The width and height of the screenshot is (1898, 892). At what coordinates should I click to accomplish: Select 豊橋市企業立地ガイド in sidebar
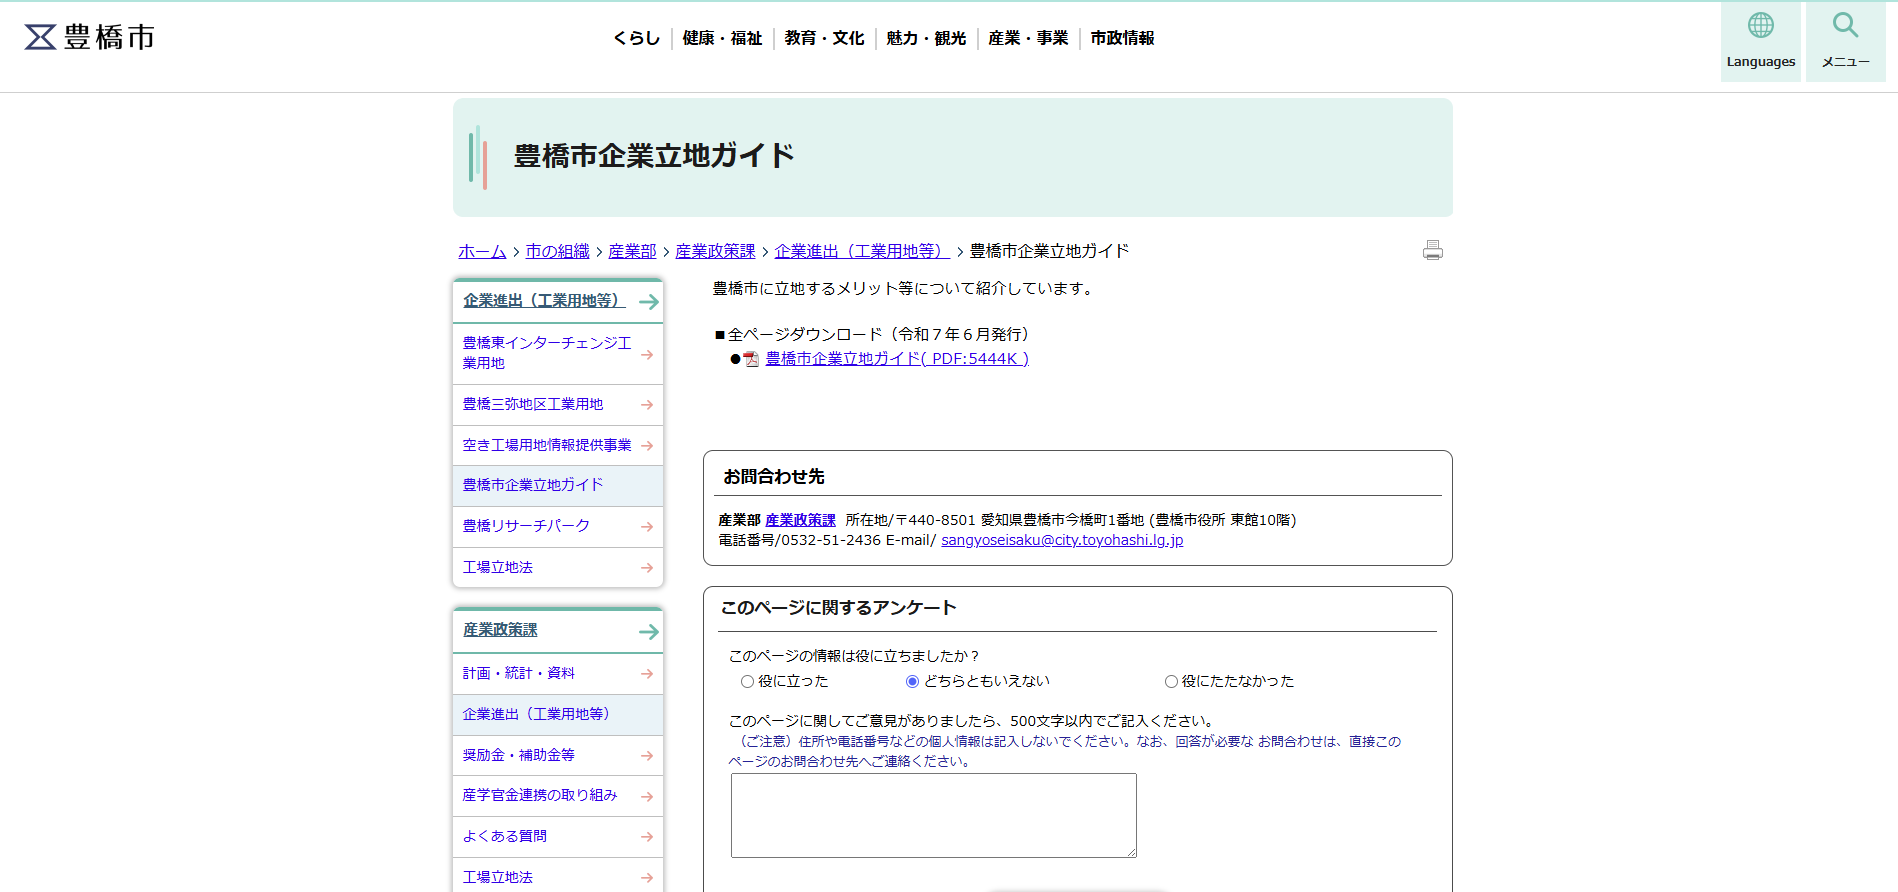tap(533, 485)
